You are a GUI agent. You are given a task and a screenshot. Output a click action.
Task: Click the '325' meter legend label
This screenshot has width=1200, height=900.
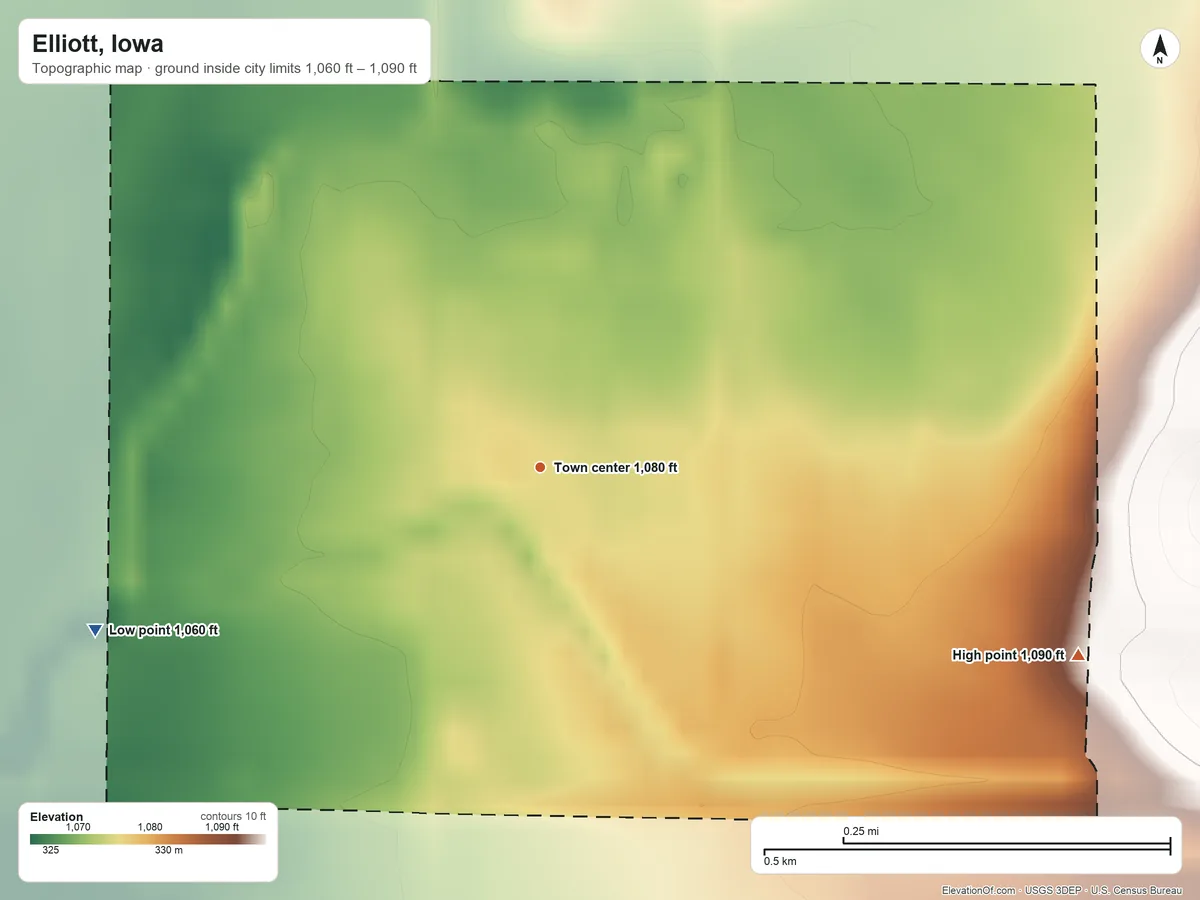(x=51, y=851)
